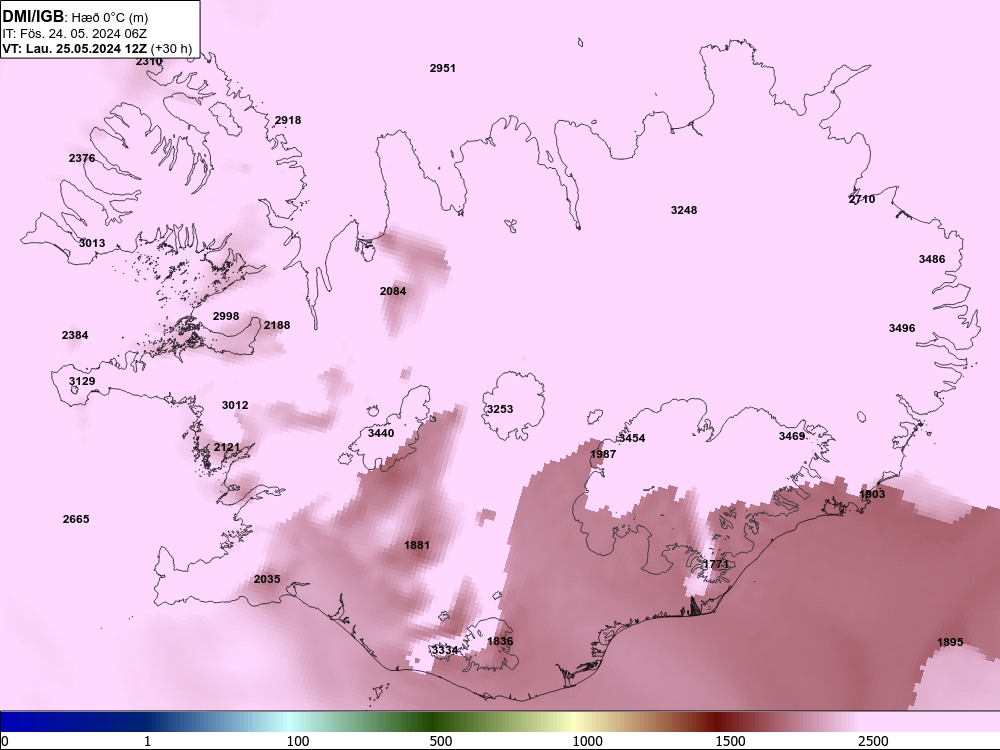This screenshot has height=750, width=1000.
Task: Select the 1836 value label
Action: point(500,642)
